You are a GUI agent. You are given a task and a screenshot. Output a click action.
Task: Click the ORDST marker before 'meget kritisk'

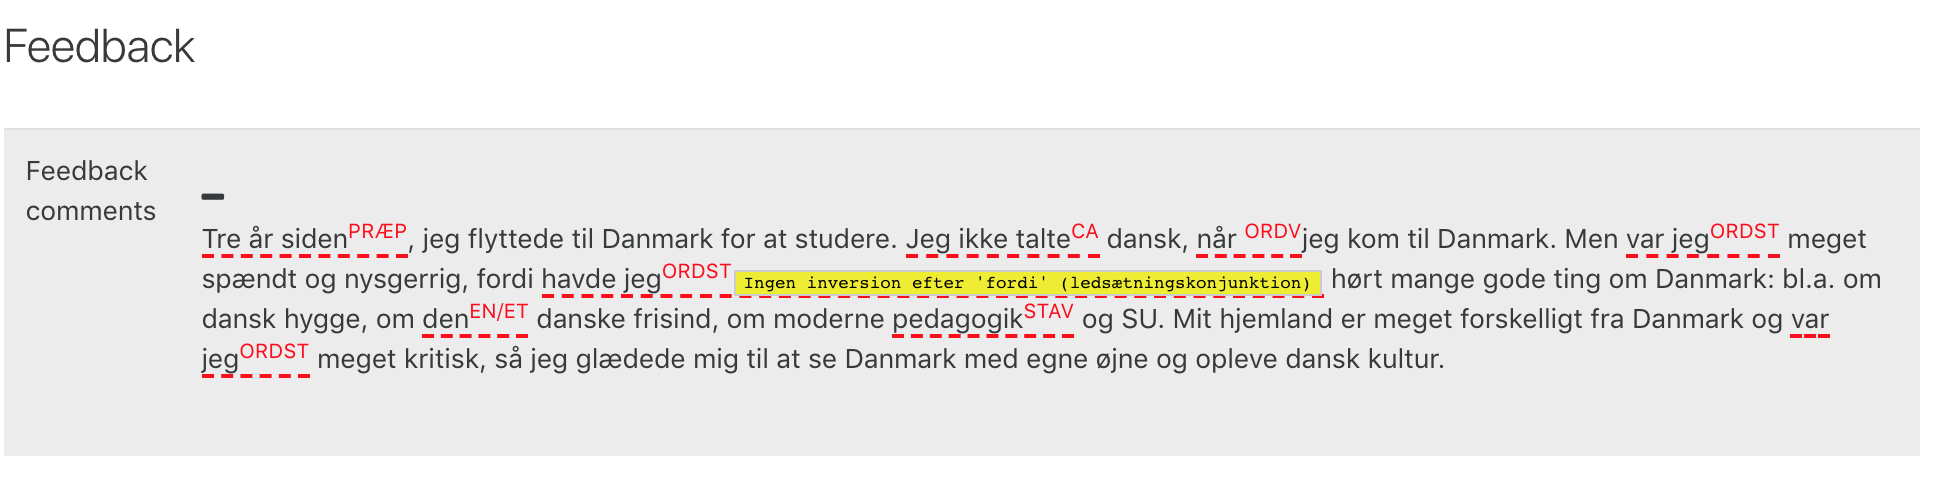coord(274,352)
